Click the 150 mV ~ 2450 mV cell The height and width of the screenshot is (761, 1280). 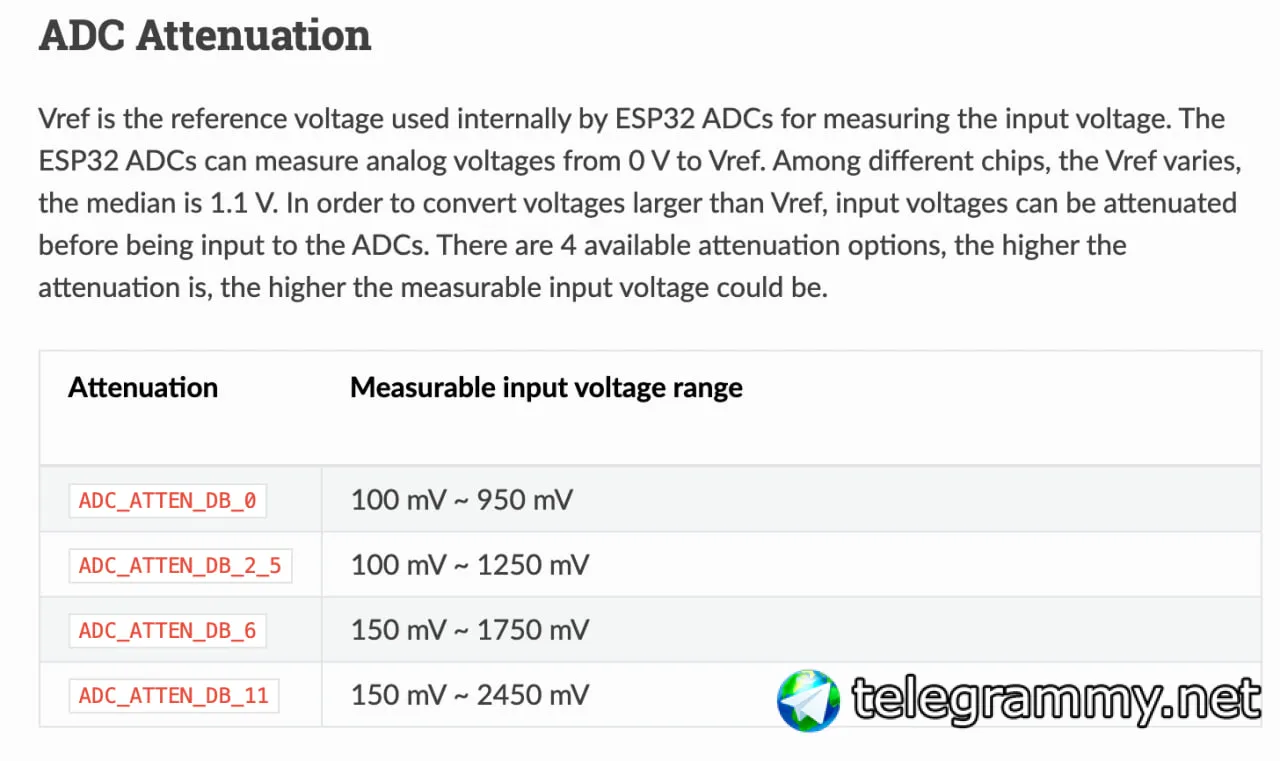[x=470, y=695]
